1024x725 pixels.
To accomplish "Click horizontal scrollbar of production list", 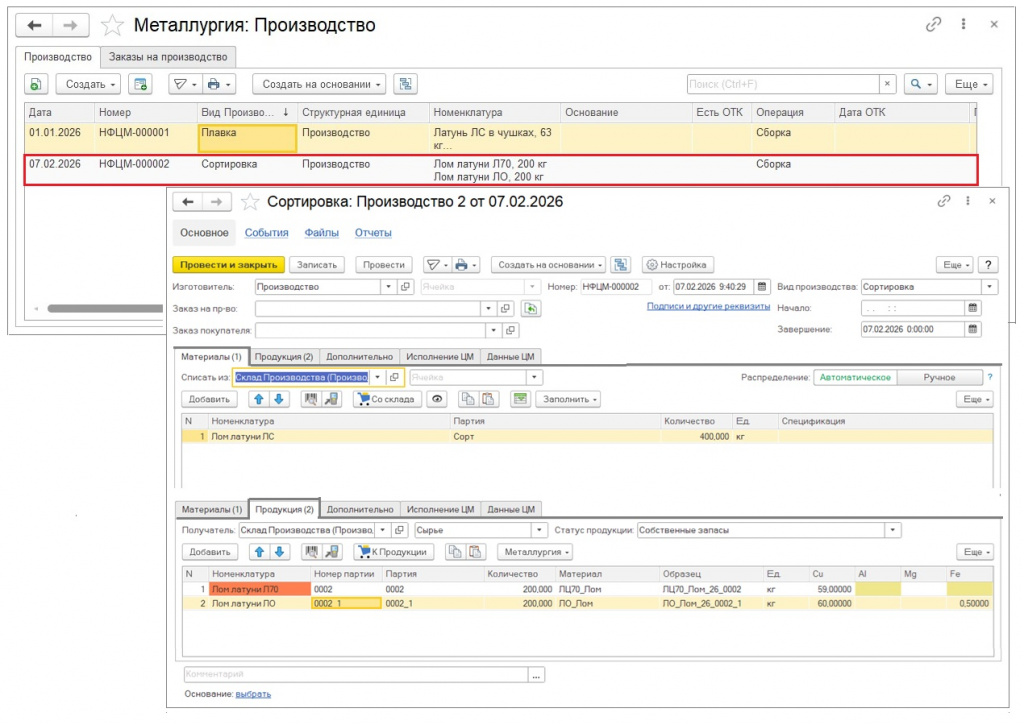I will 104,308.
